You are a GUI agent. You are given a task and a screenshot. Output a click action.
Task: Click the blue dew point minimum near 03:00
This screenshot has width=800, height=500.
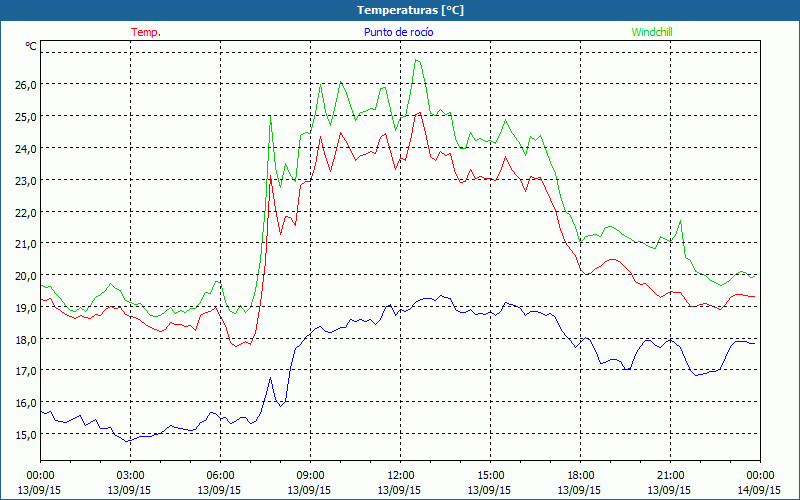click(127, 441)
